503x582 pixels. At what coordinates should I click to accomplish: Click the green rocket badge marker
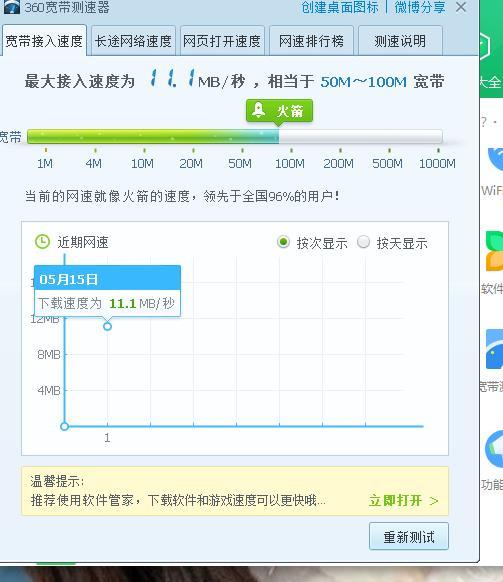pos(279,111)
